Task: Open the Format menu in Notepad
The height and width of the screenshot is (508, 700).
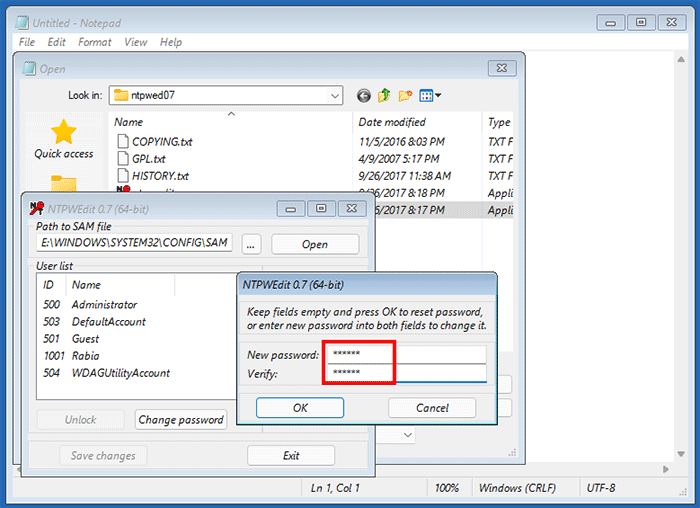Action: click(94, 42)
